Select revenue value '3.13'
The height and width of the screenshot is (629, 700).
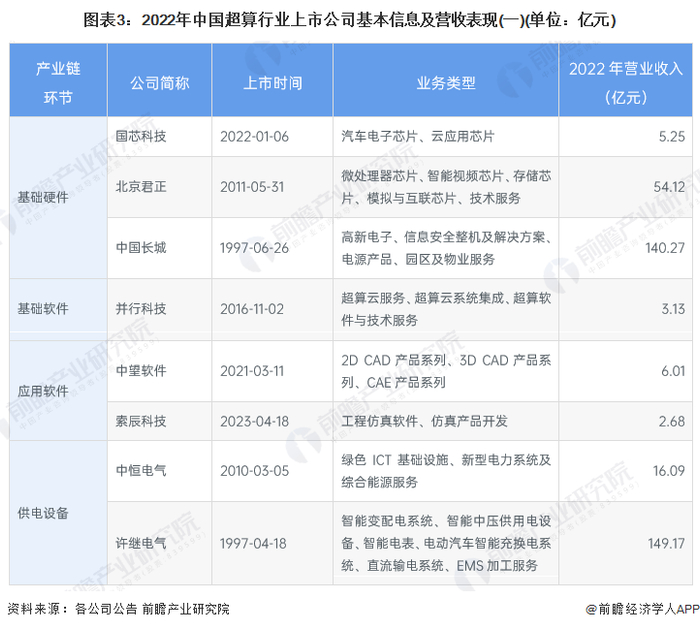673,309
